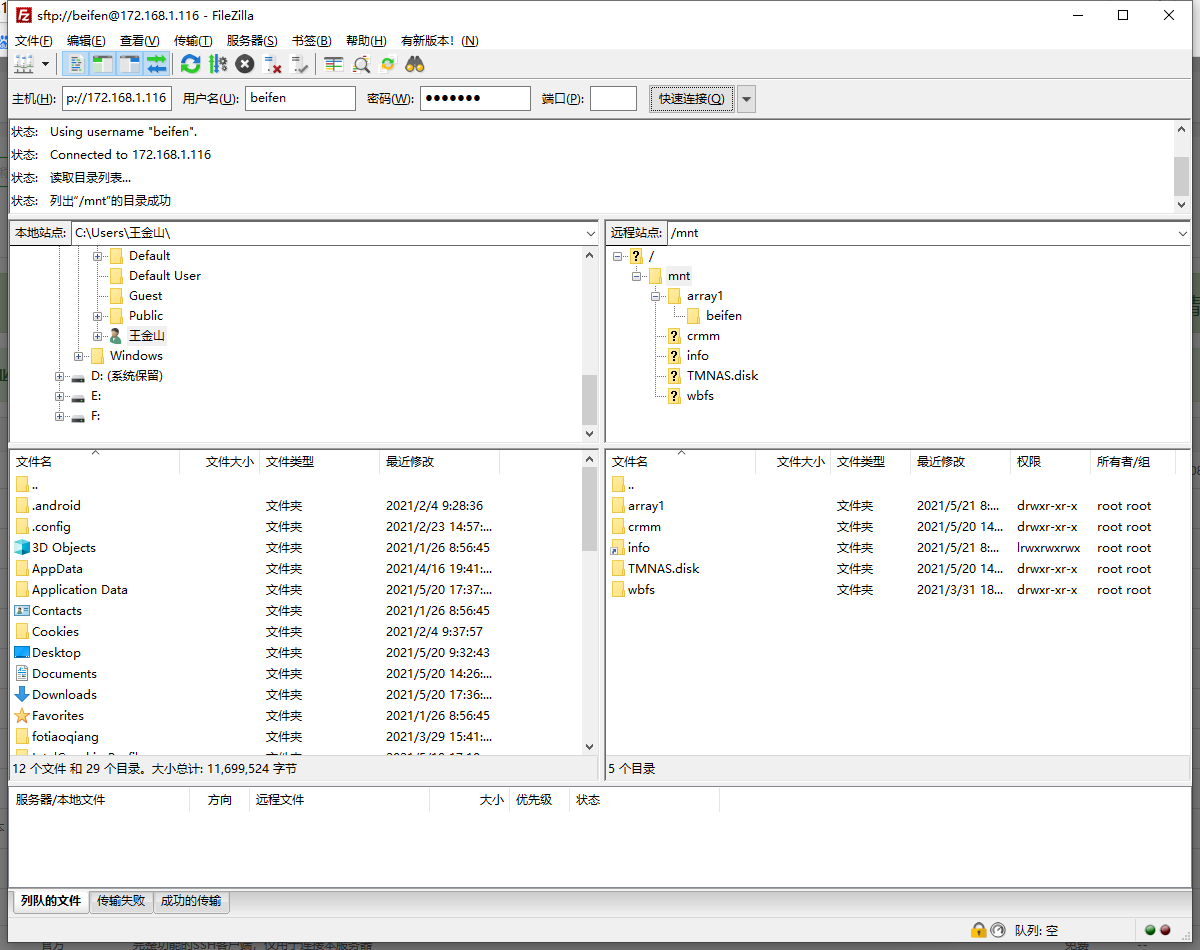The height and width of the screenshot is (950, 1200).
Task: Open the 编辑(E) menu
Action: [86, 41]
